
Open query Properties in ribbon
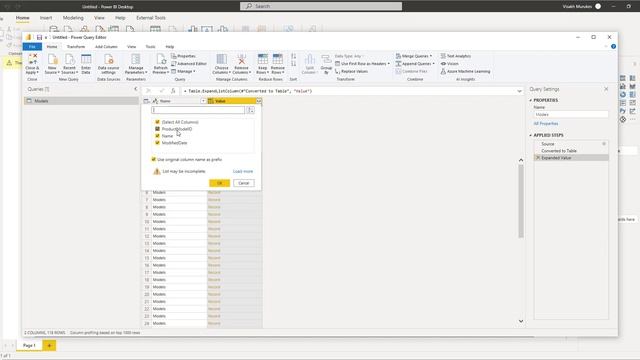point(183,56)
